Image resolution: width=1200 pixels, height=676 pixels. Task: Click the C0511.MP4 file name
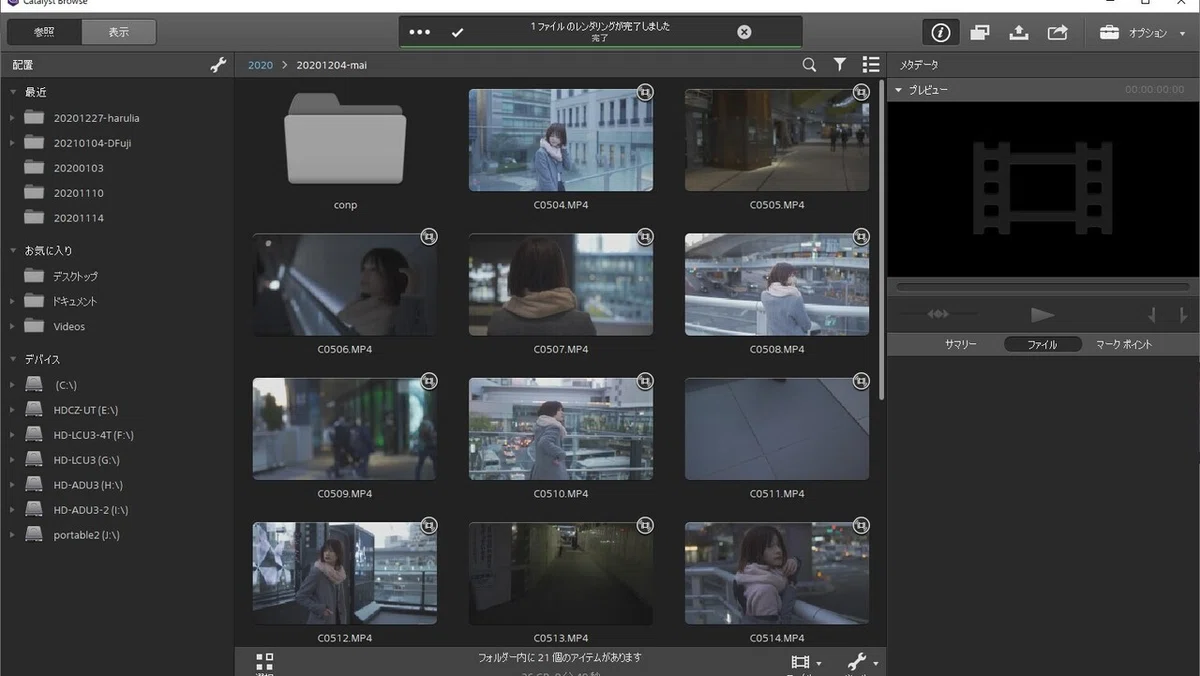coord(777,494)
